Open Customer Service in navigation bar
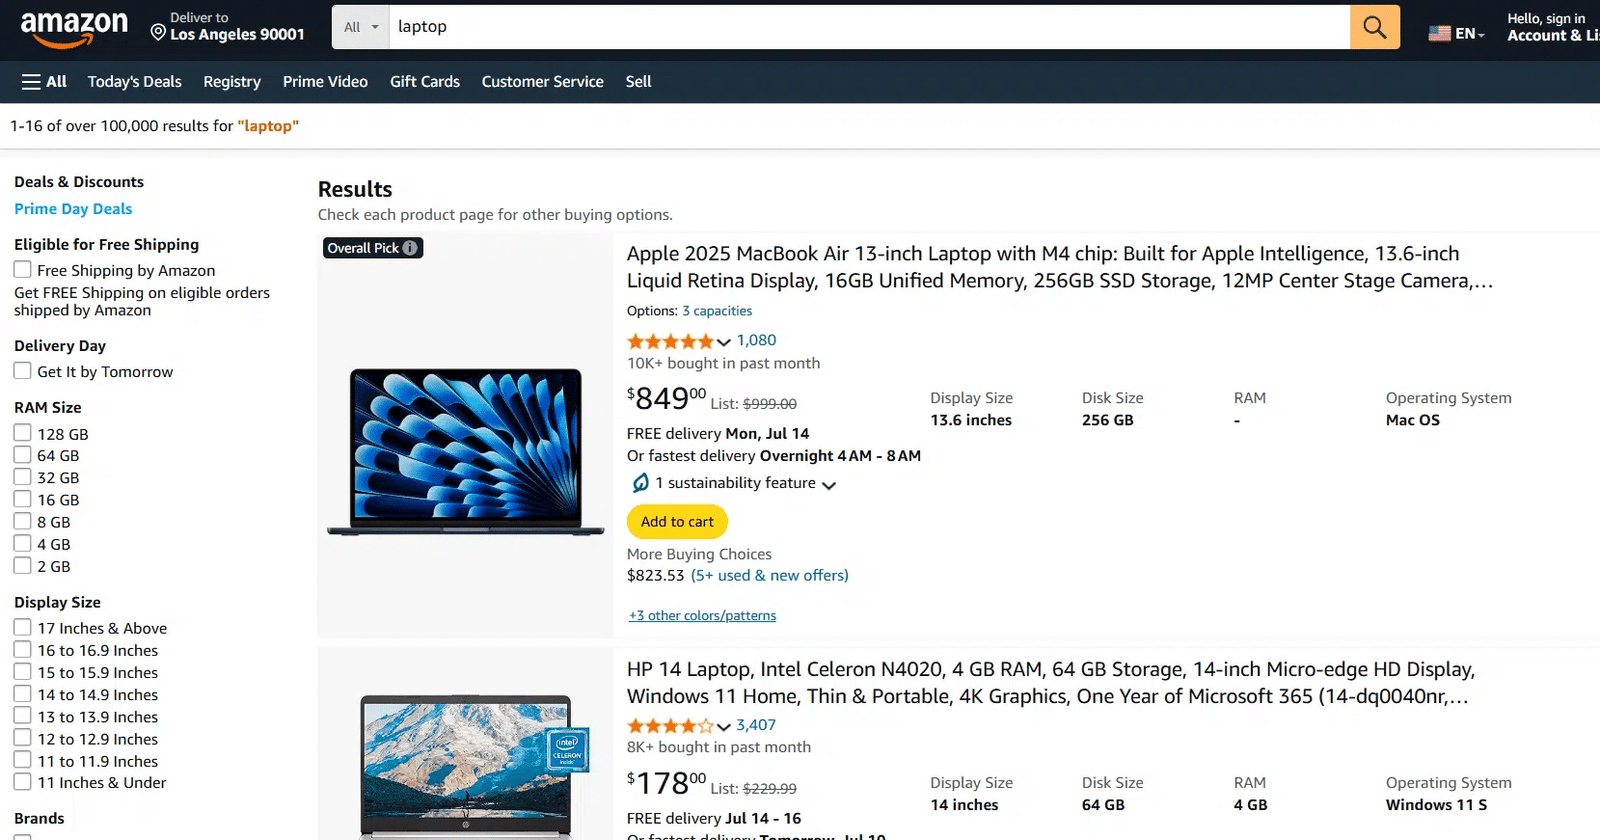 pyautogui.click(x=542, y=82)
